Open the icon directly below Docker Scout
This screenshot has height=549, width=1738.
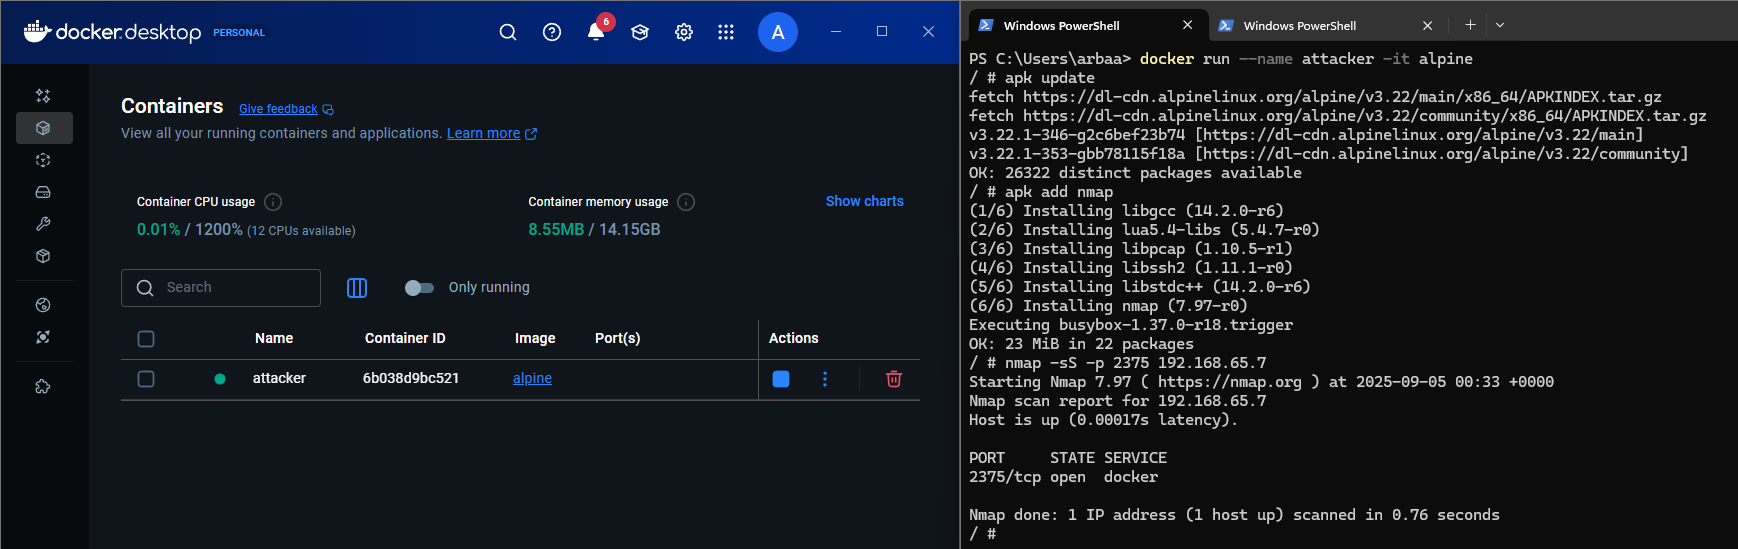pyautogui.click(x=43, y=337)
